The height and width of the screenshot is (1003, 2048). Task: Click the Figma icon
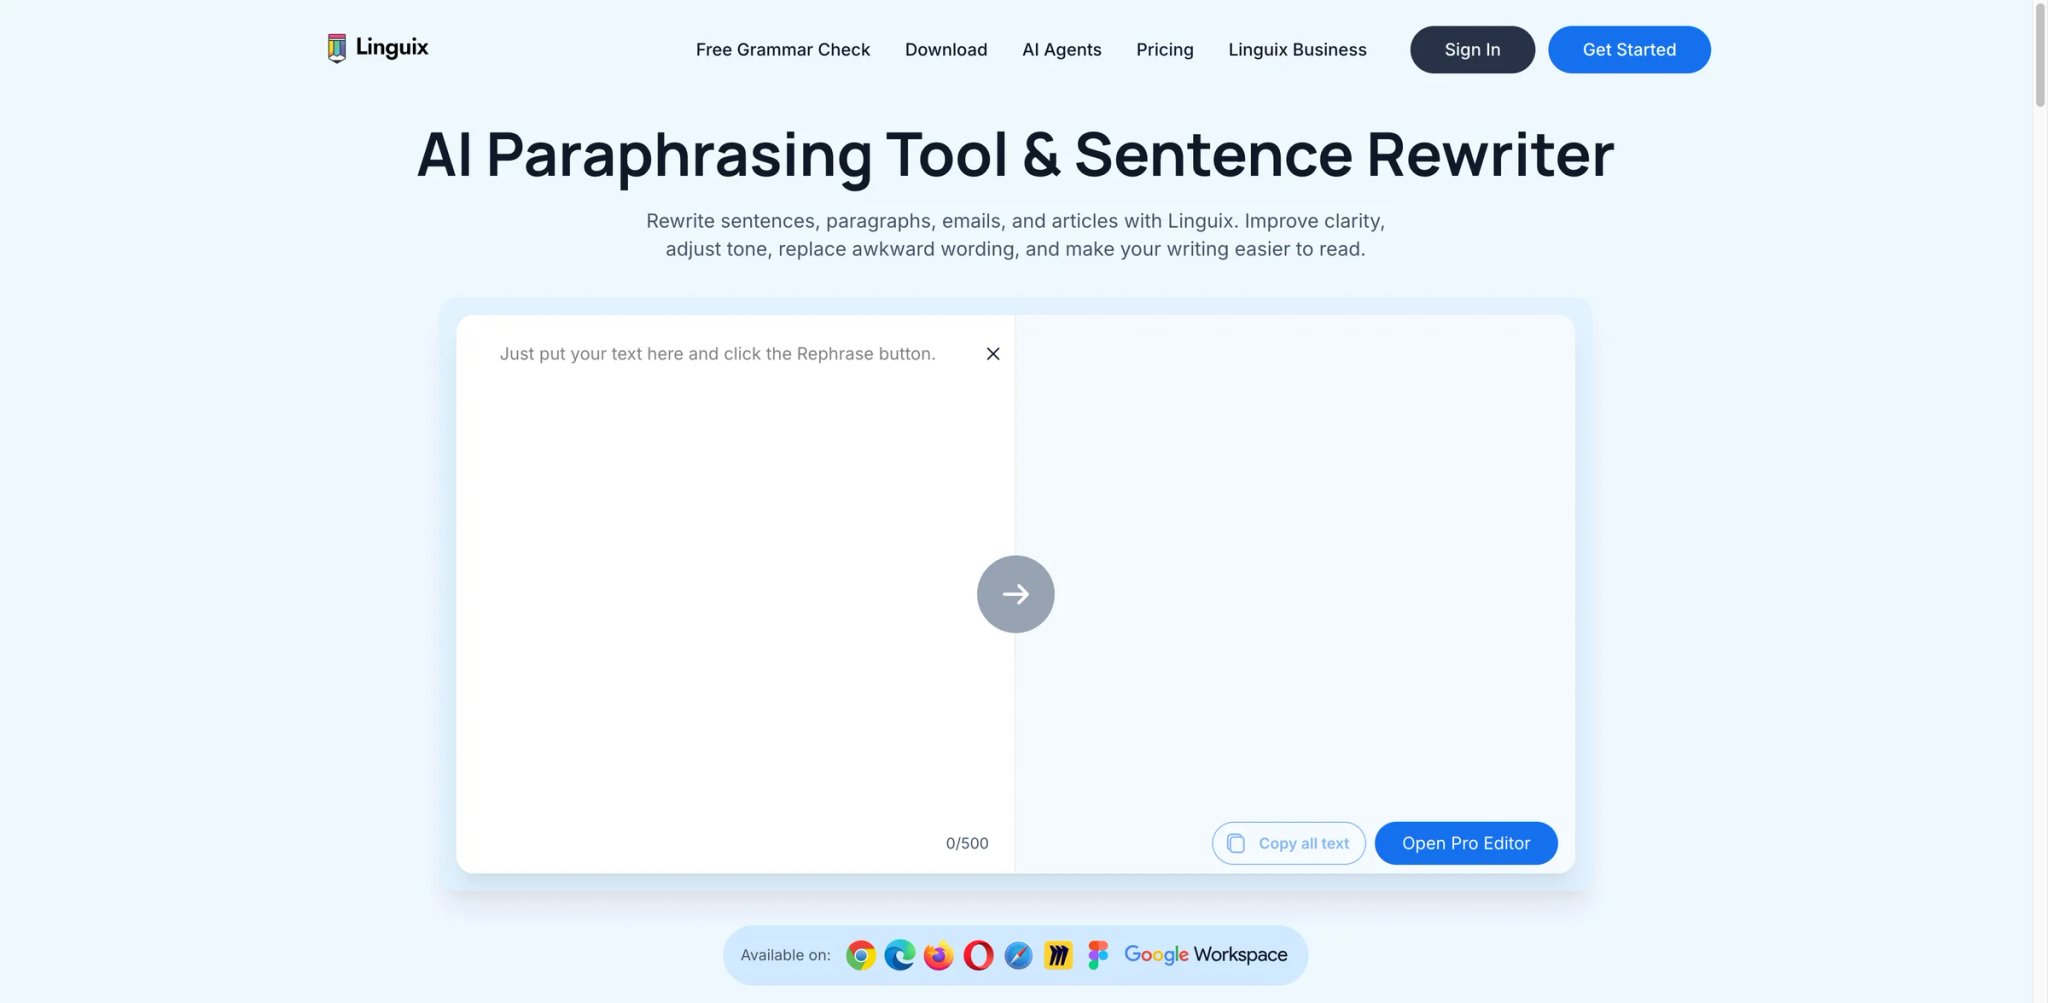1098,955
